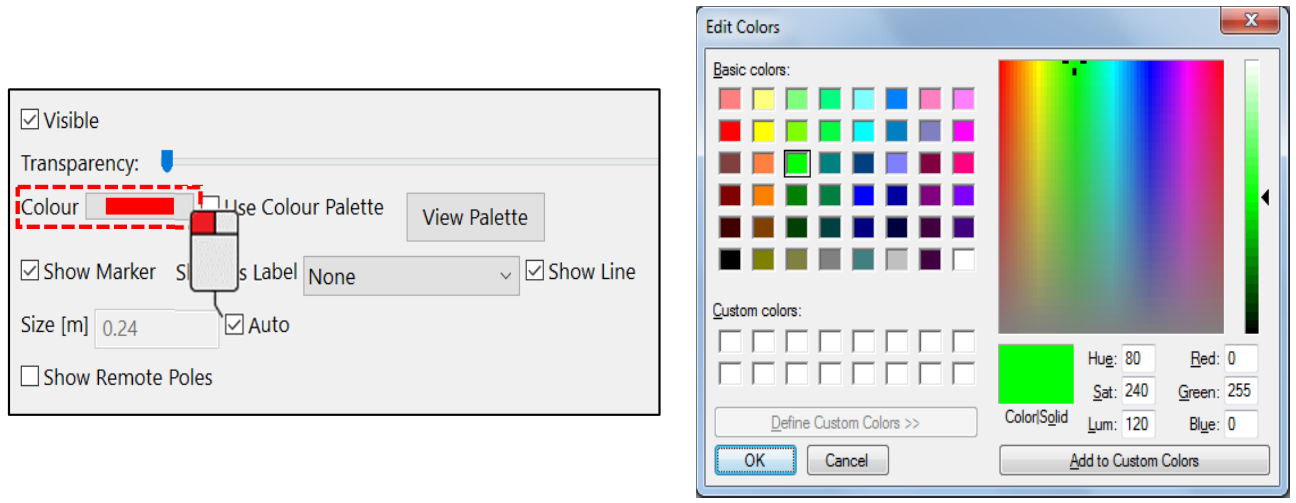
Task: Enable Use Colour Palette checkbox
Action: 211,207
